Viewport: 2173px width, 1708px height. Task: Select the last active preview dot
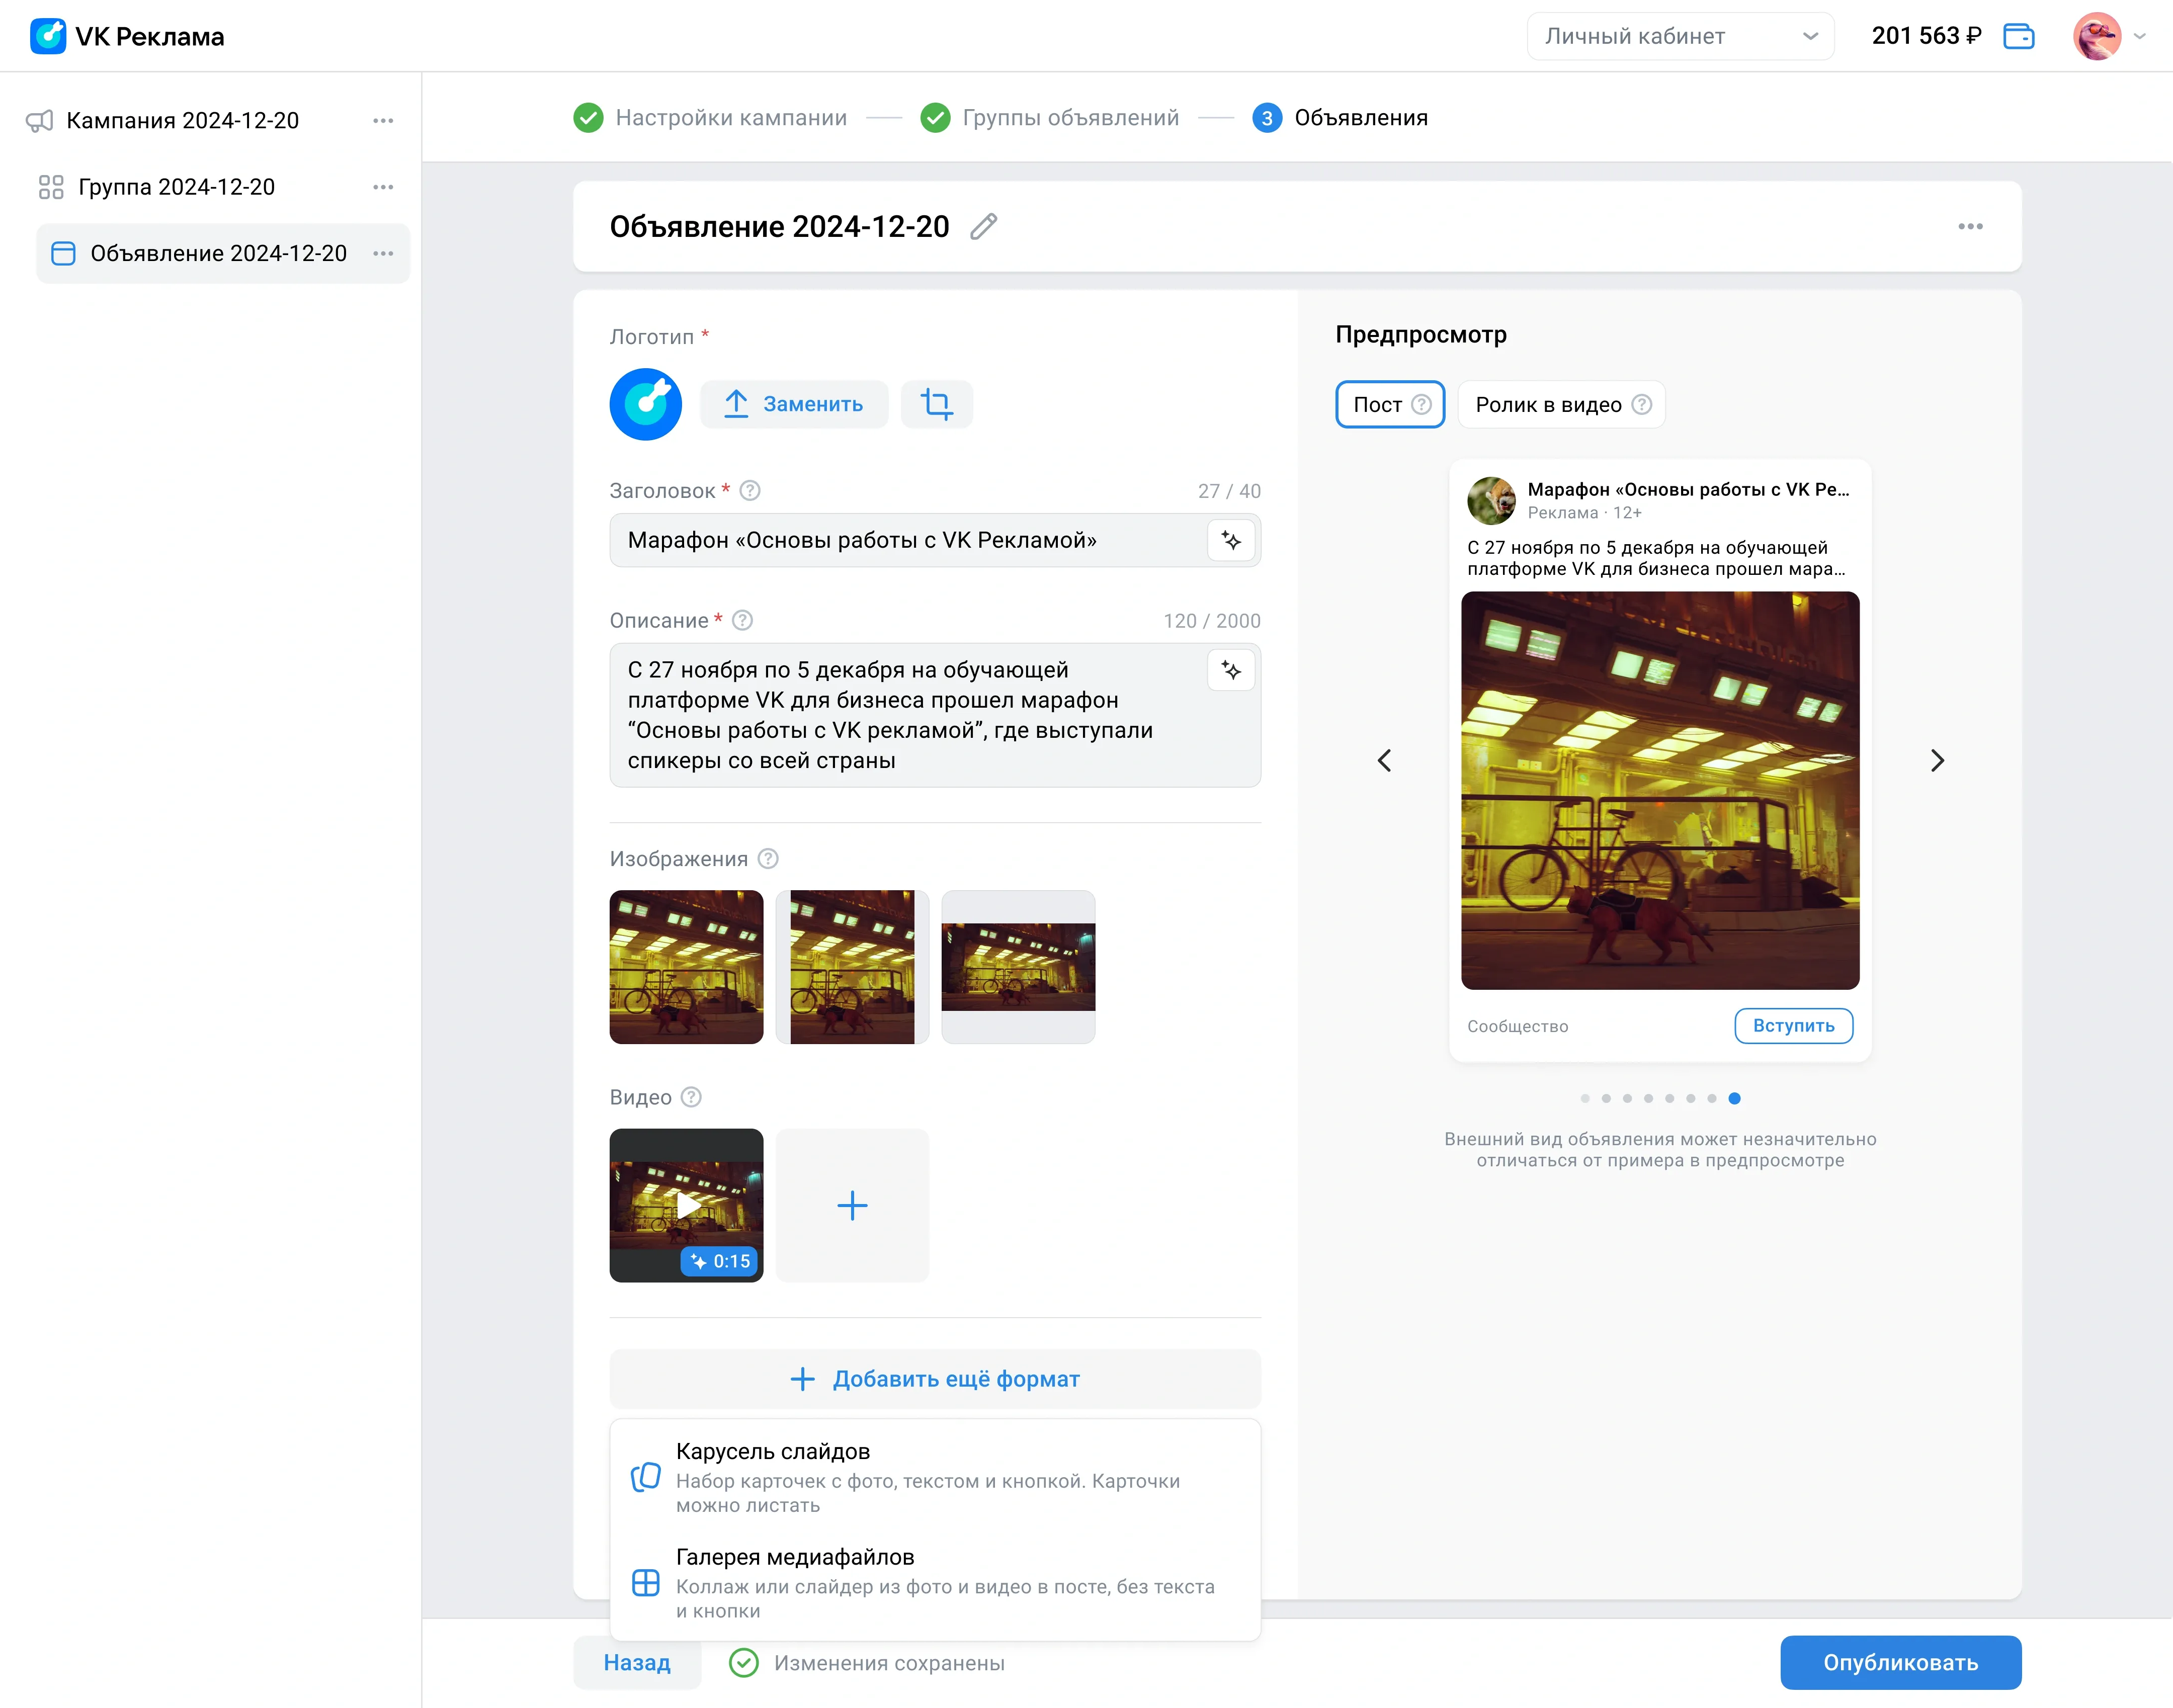coord(1734,1098)
